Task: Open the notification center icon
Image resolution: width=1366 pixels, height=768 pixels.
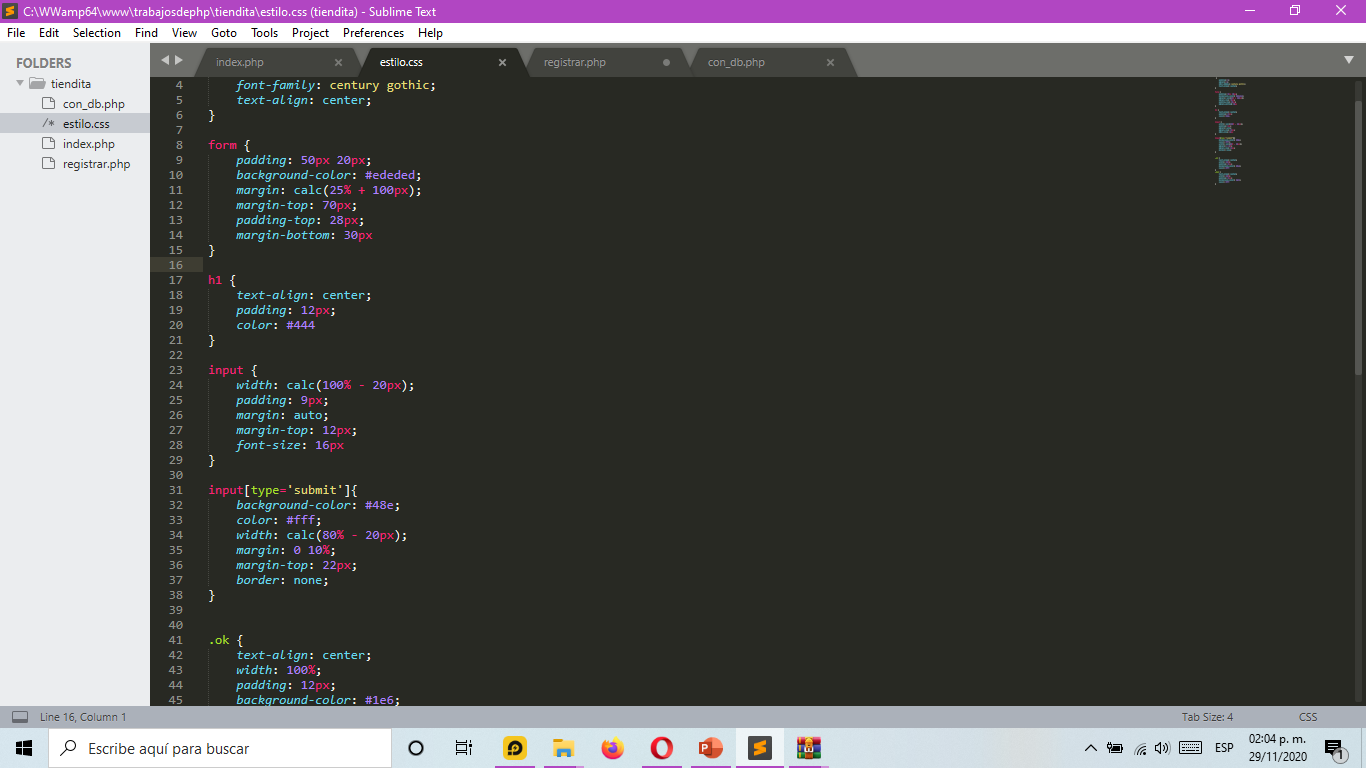Action: [x=1335, y=748]
